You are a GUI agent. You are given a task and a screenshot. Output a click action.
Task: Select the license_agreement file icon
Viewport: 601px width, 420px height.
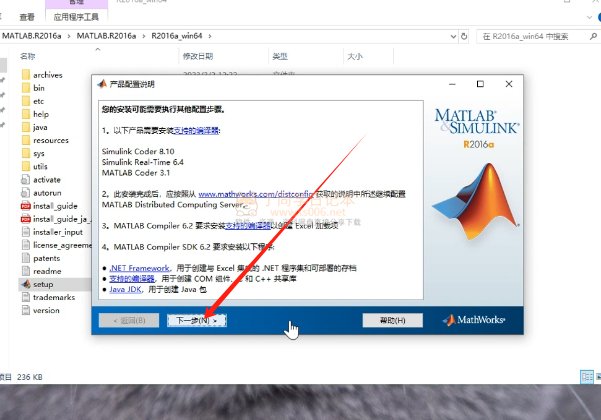[x=26, y=245]
